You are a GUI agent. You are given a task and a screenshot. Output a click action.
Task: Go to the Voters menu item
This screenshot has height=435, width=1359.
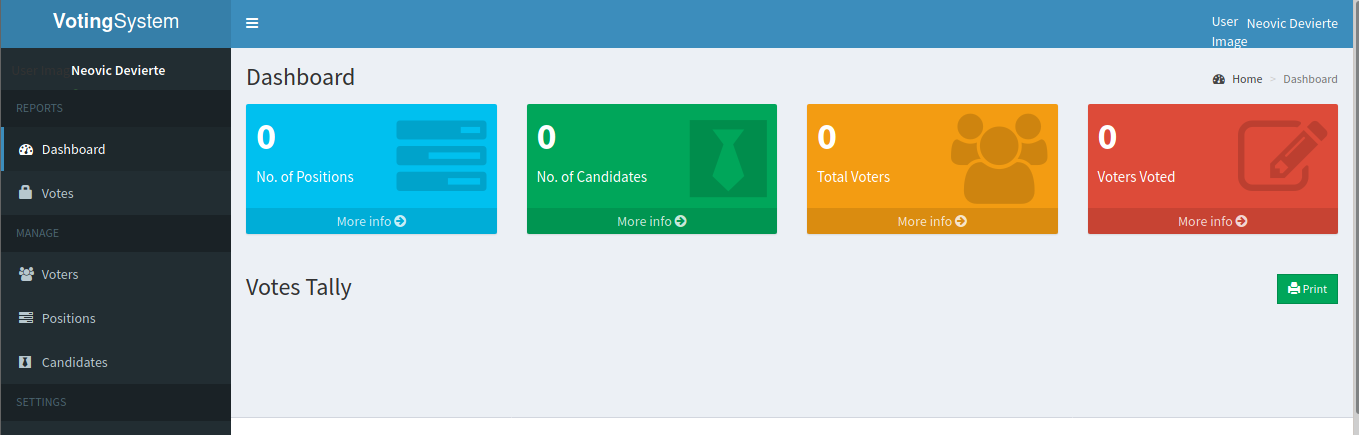[60, 274]
